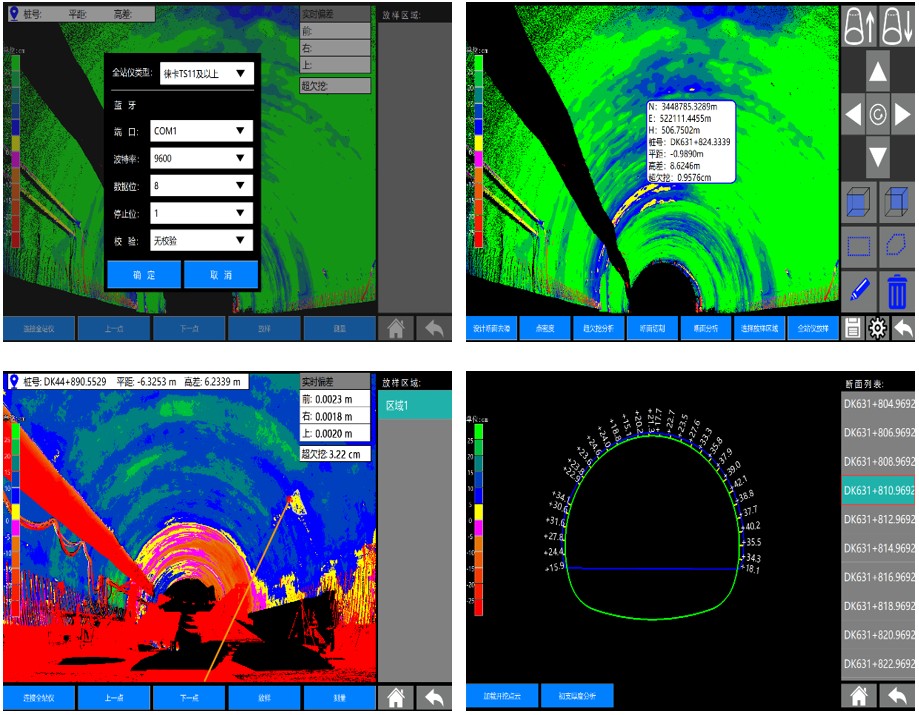Click the color legend bar beside the section profile
The width and height of the screenshot is (919, 715).
[478, 520]
